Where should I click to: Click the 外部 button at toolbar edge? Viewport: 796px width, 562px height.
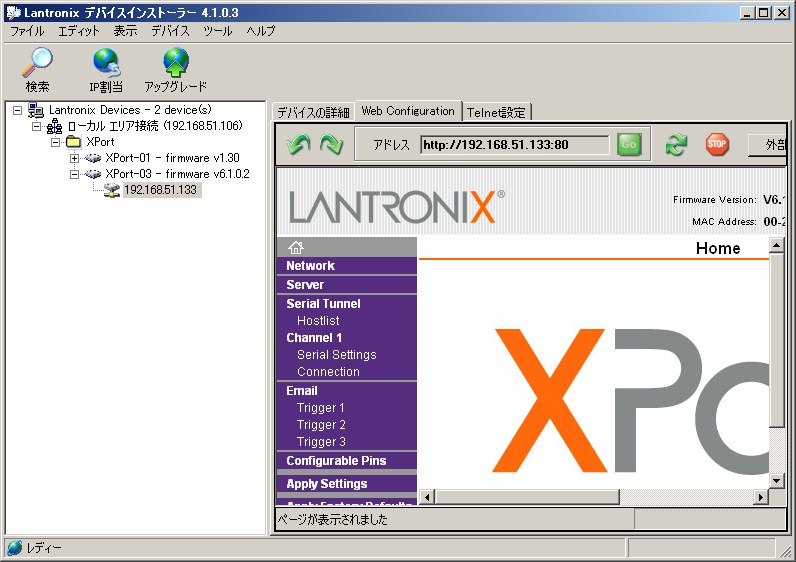767,145
